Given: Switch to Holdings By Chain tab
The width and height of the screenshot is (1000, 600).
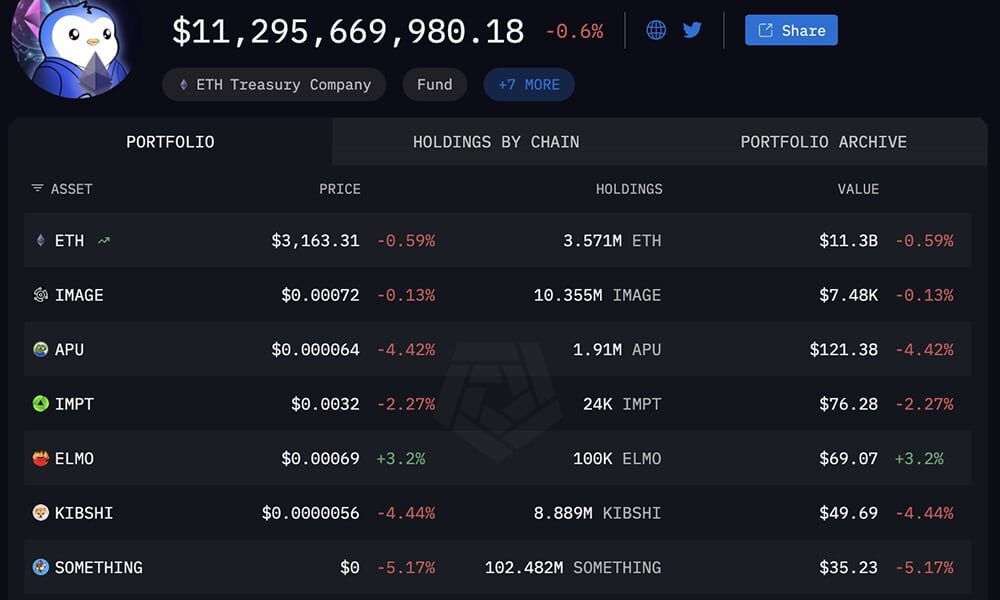Looking at the screenshot, I should coord(496,142).
